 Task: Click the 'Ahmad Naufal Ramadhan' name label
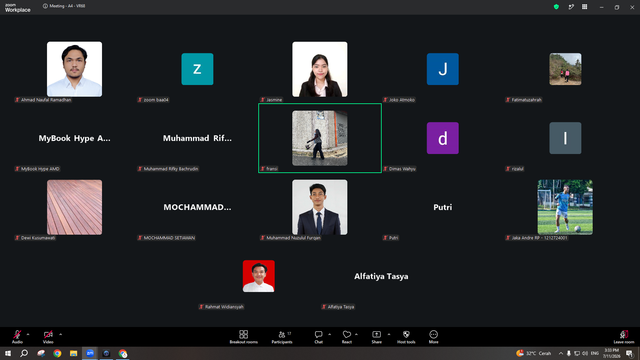(43, 100)
